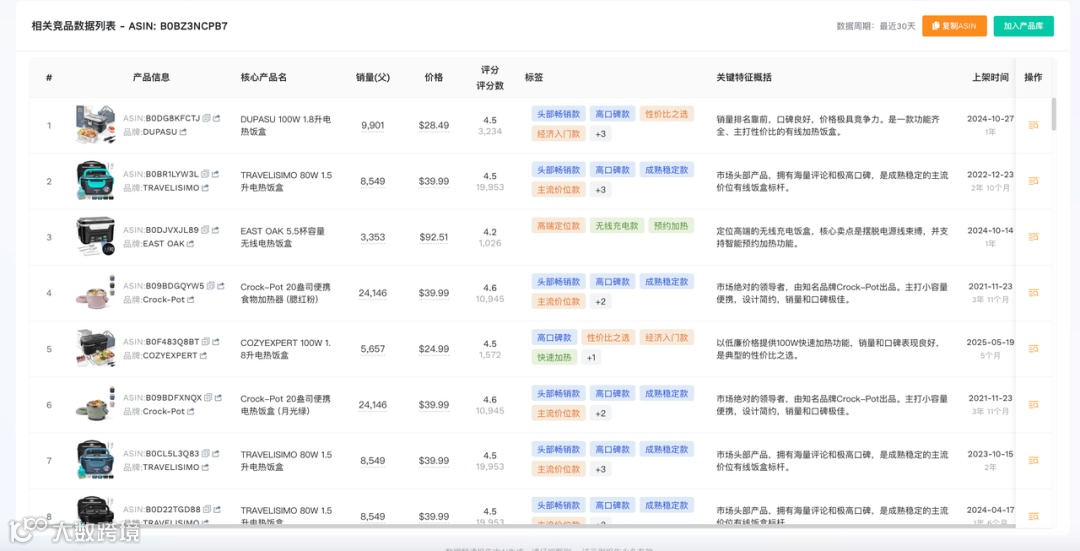The width and height of the screenshot is (1080, 551).
Task: Click 无线充电款 tag in EAST OAK row
Action: click(616, 226)
